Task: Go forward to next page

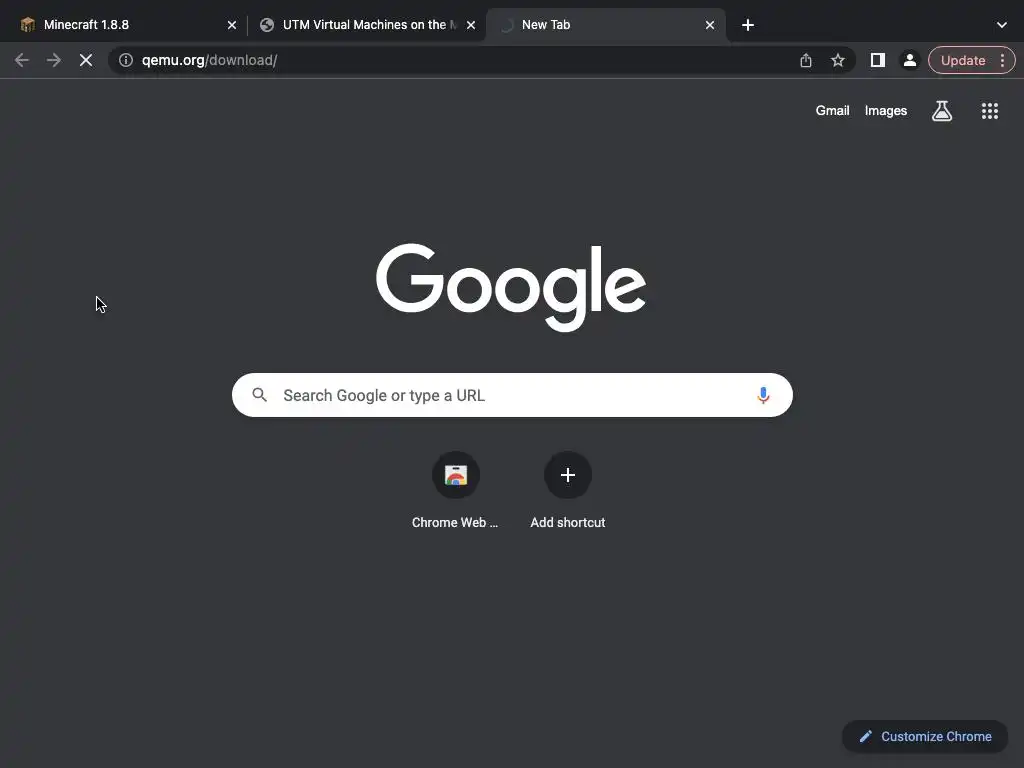Action: [54, 60]
